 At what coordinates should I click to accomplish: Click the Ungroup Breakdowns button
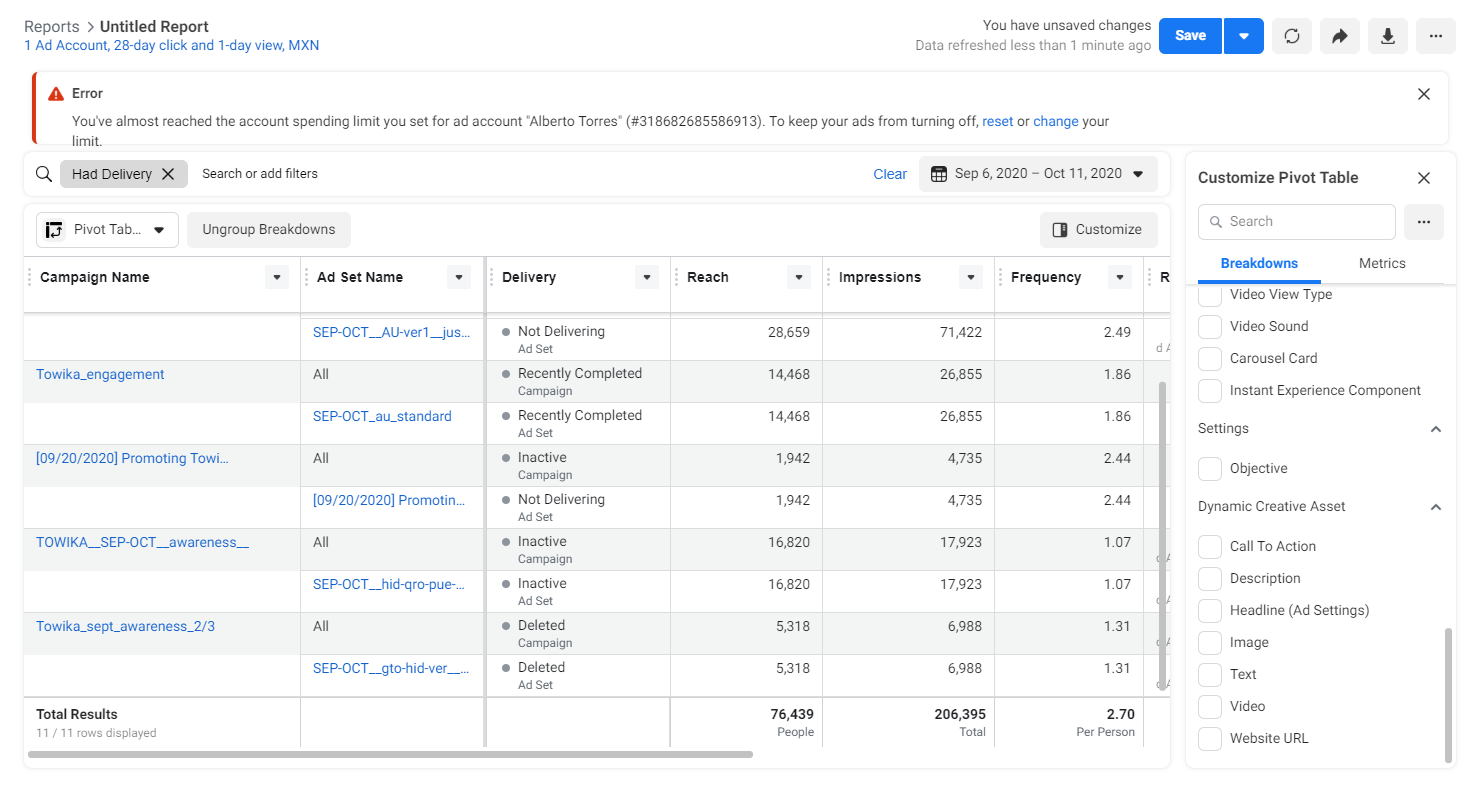pos(269,230)
